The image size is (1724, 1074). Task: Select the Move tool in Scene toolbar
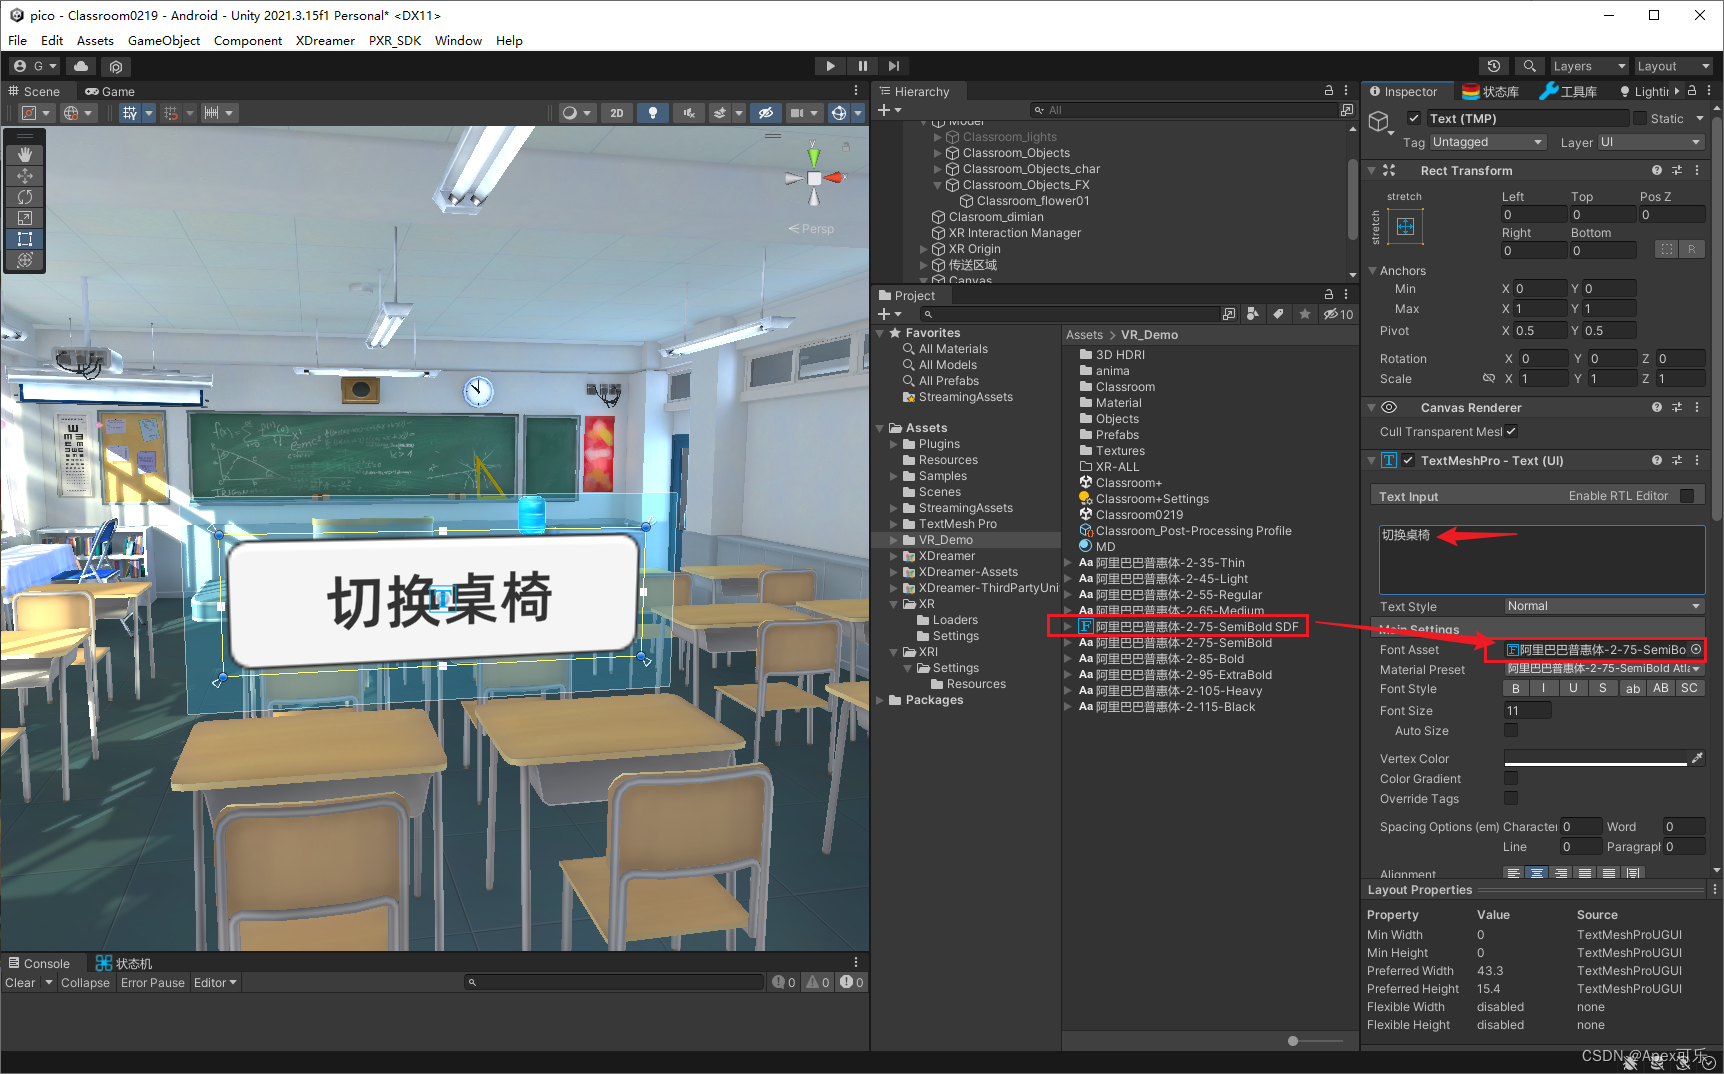(x=25, y=176)
